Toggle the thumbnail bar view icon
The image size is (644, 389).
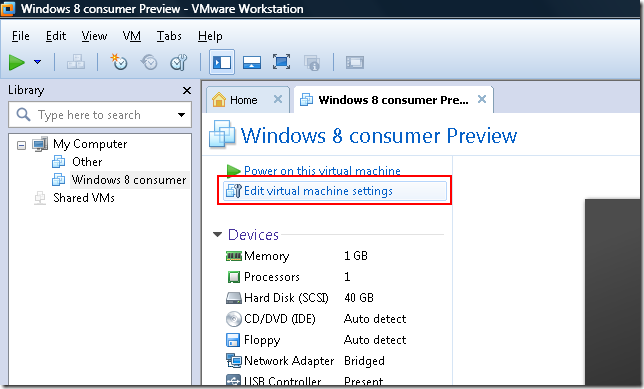tap(252, 62)
